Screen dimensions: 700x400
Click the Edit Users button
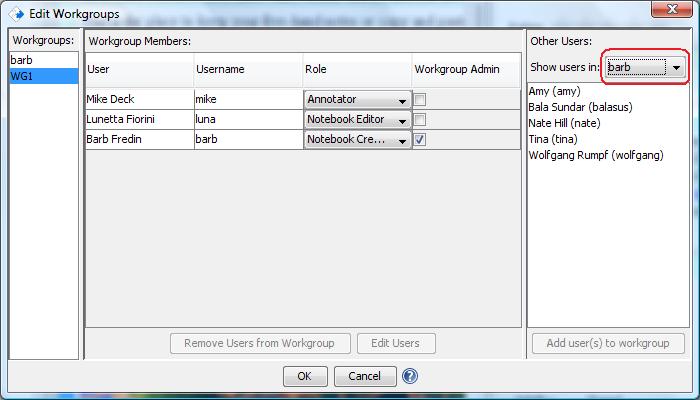(396, 343)
